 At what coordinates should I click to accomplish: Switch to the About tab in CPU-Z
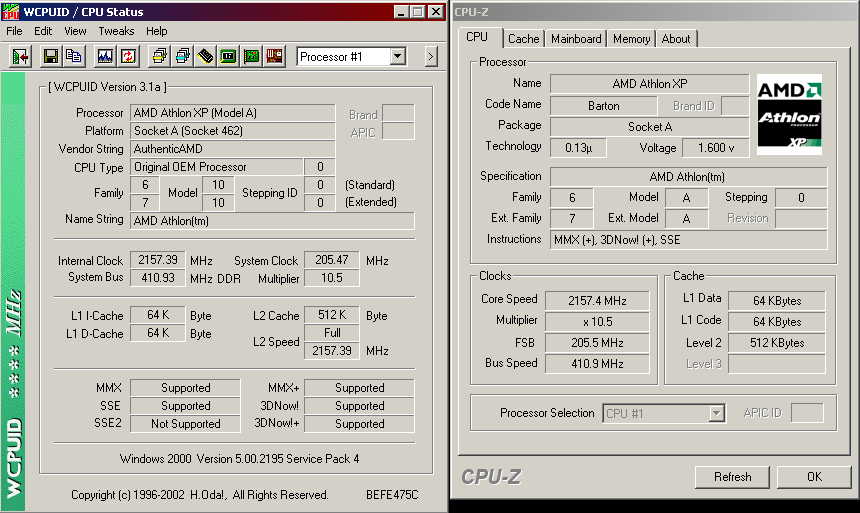[676, 39]
